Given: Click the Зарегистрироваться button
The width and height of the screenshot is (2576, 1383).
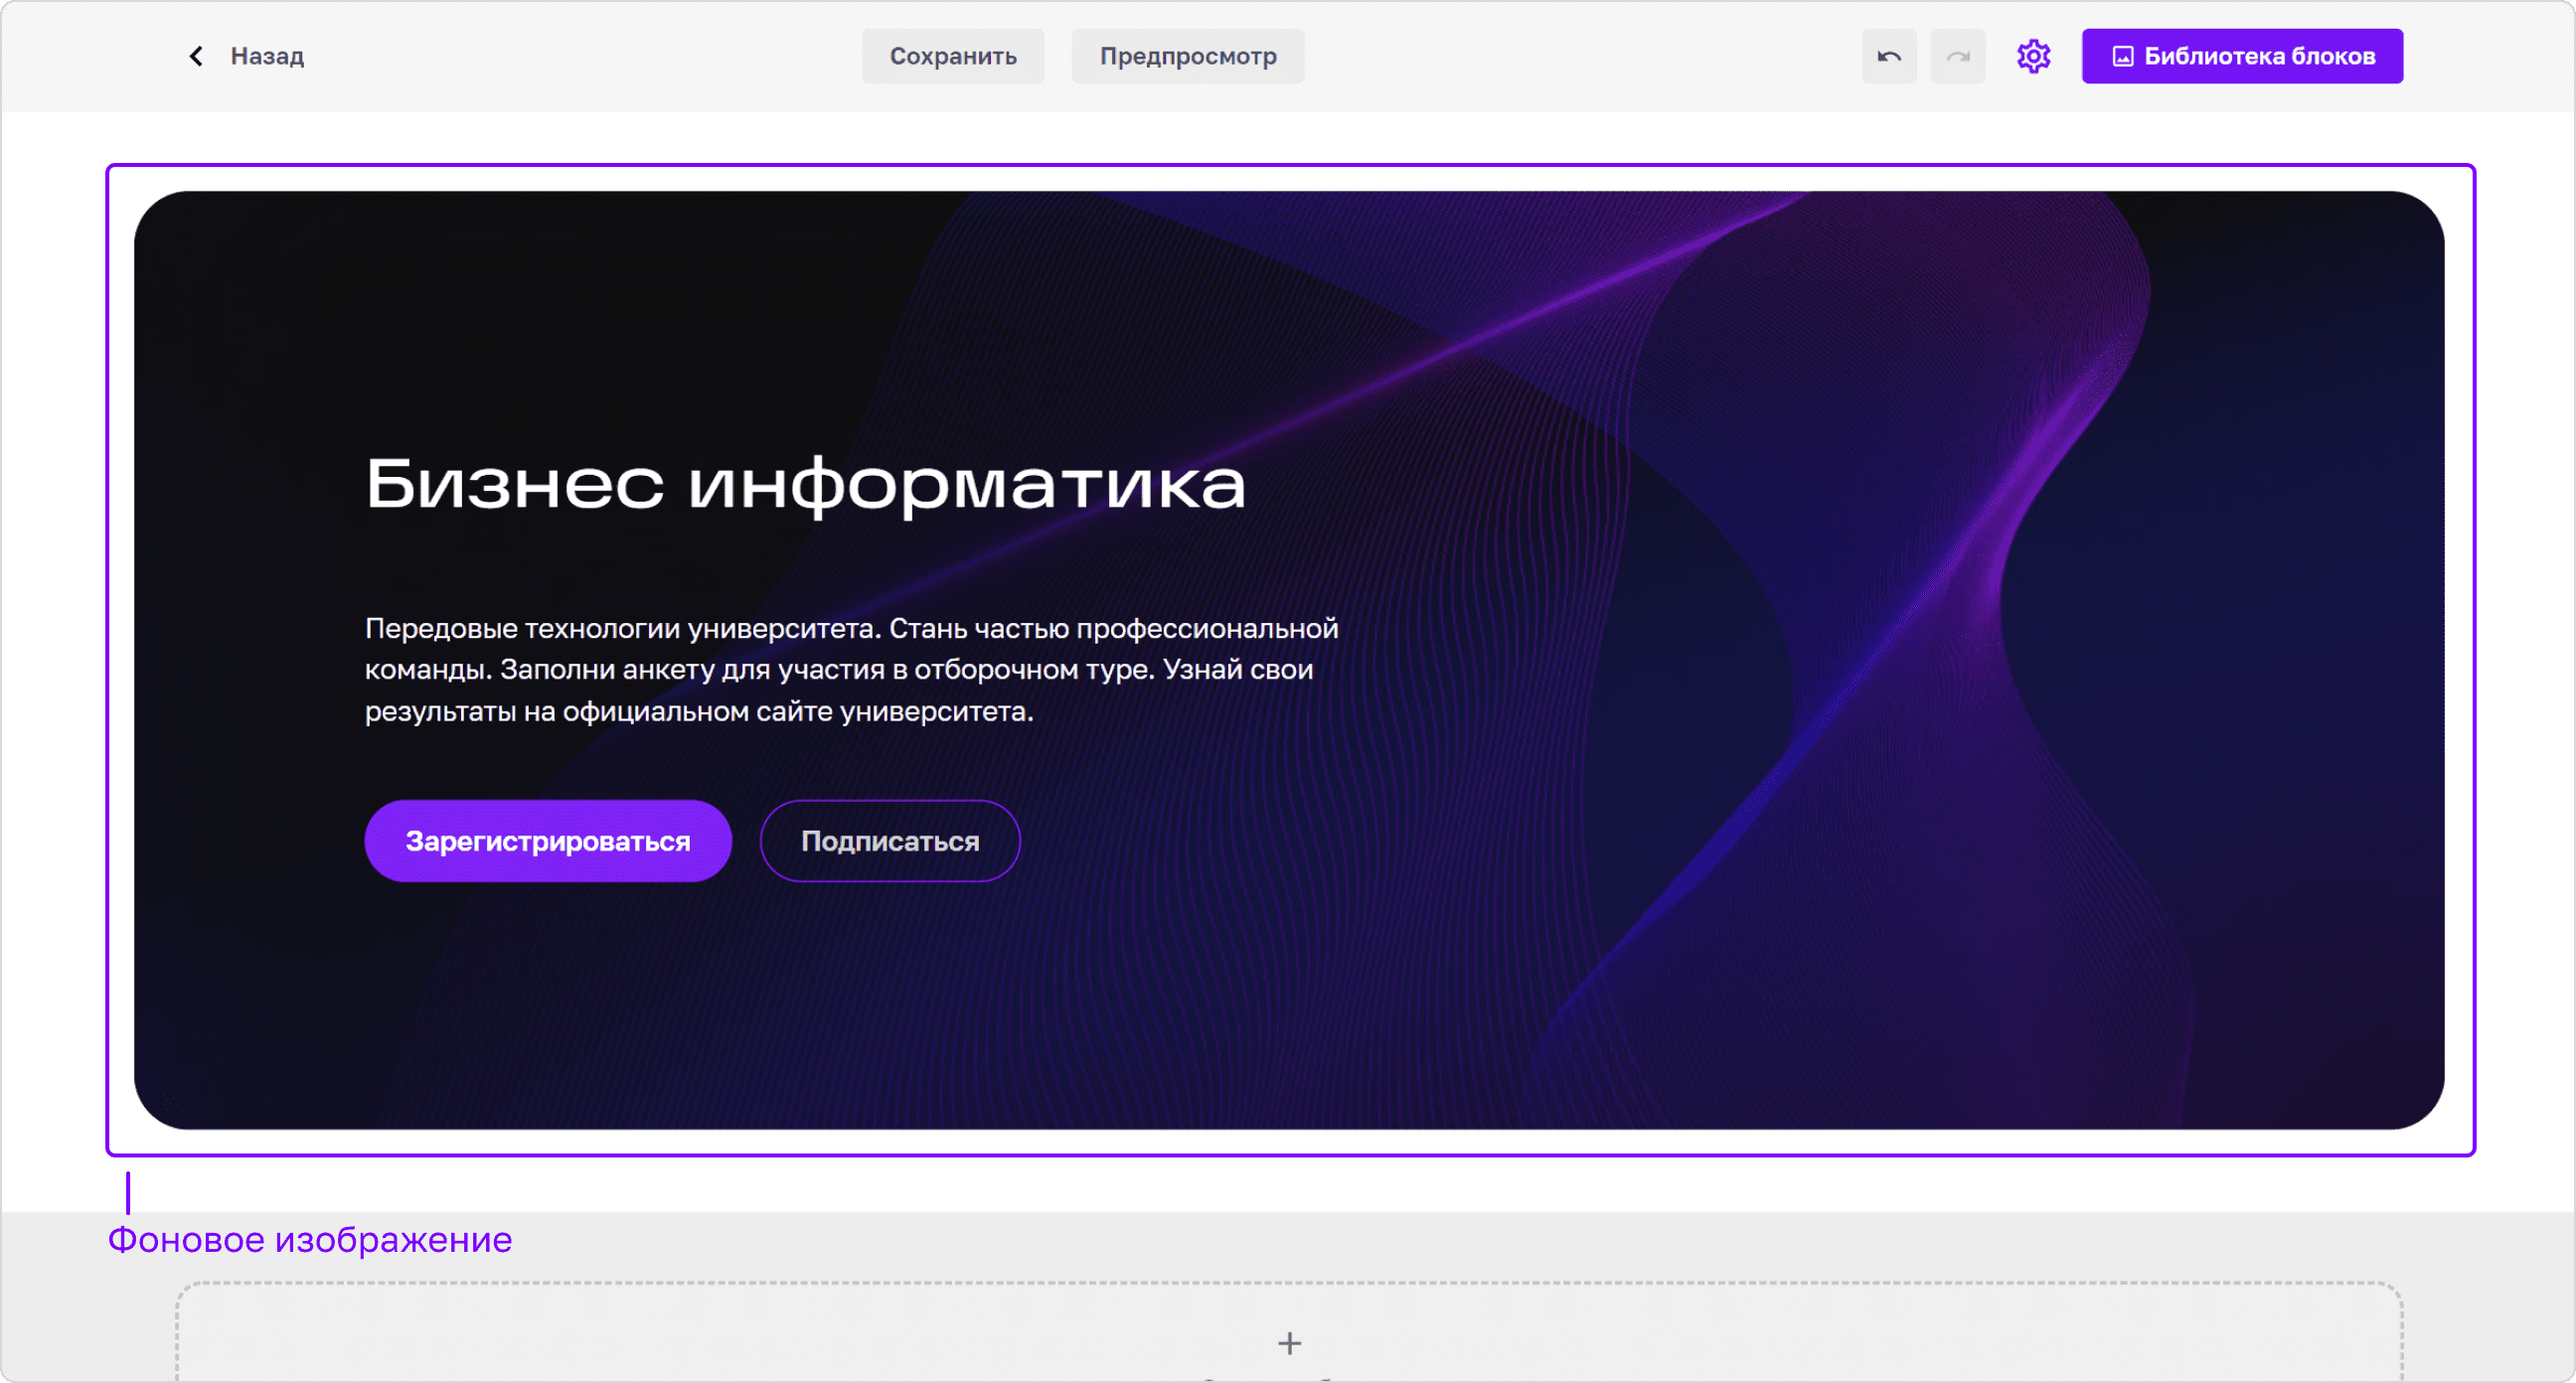Looking at the screenshot, I should pyautogui.click(x=548, y=841).
